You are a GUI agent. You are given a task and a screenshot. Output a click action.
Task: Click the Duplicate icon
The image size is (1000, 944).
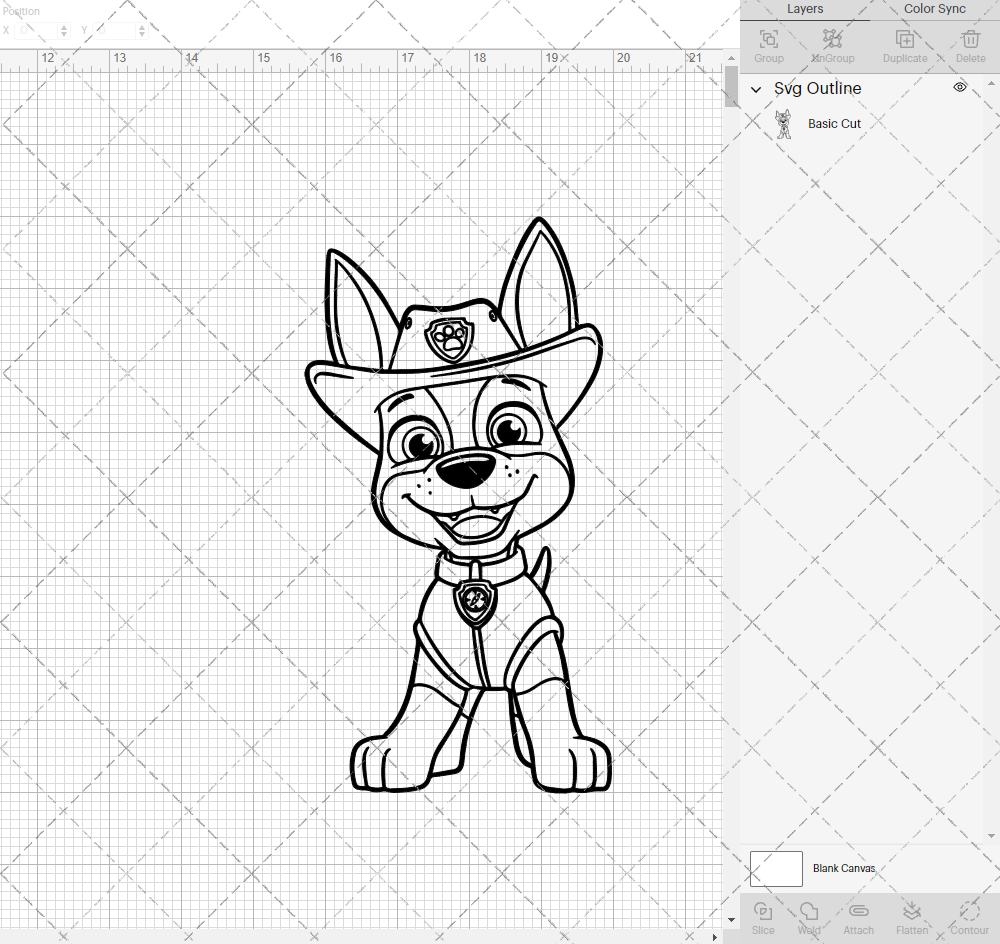904,39
